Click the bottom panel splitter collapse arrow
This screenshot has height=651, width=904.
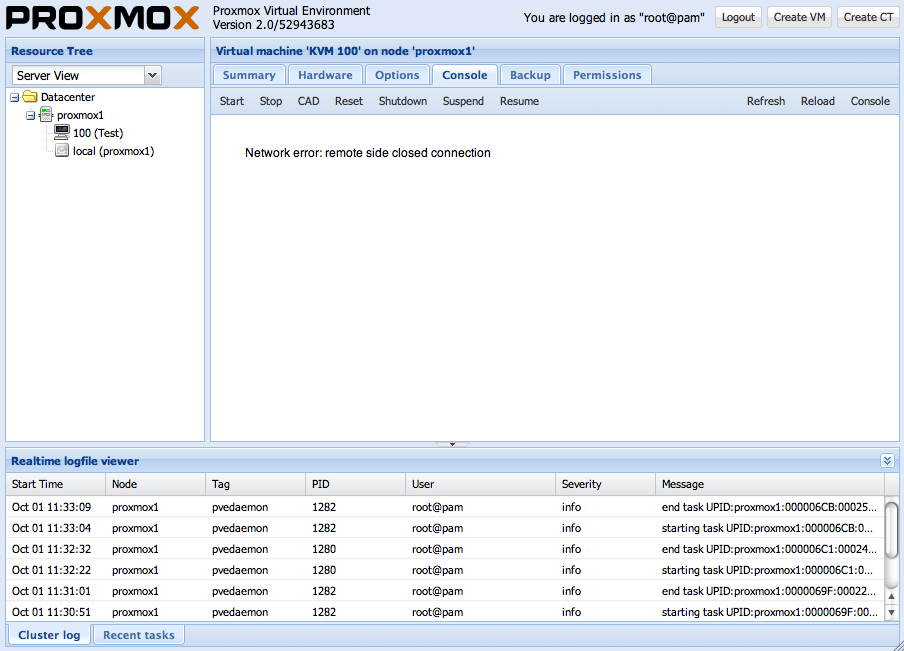452,443
